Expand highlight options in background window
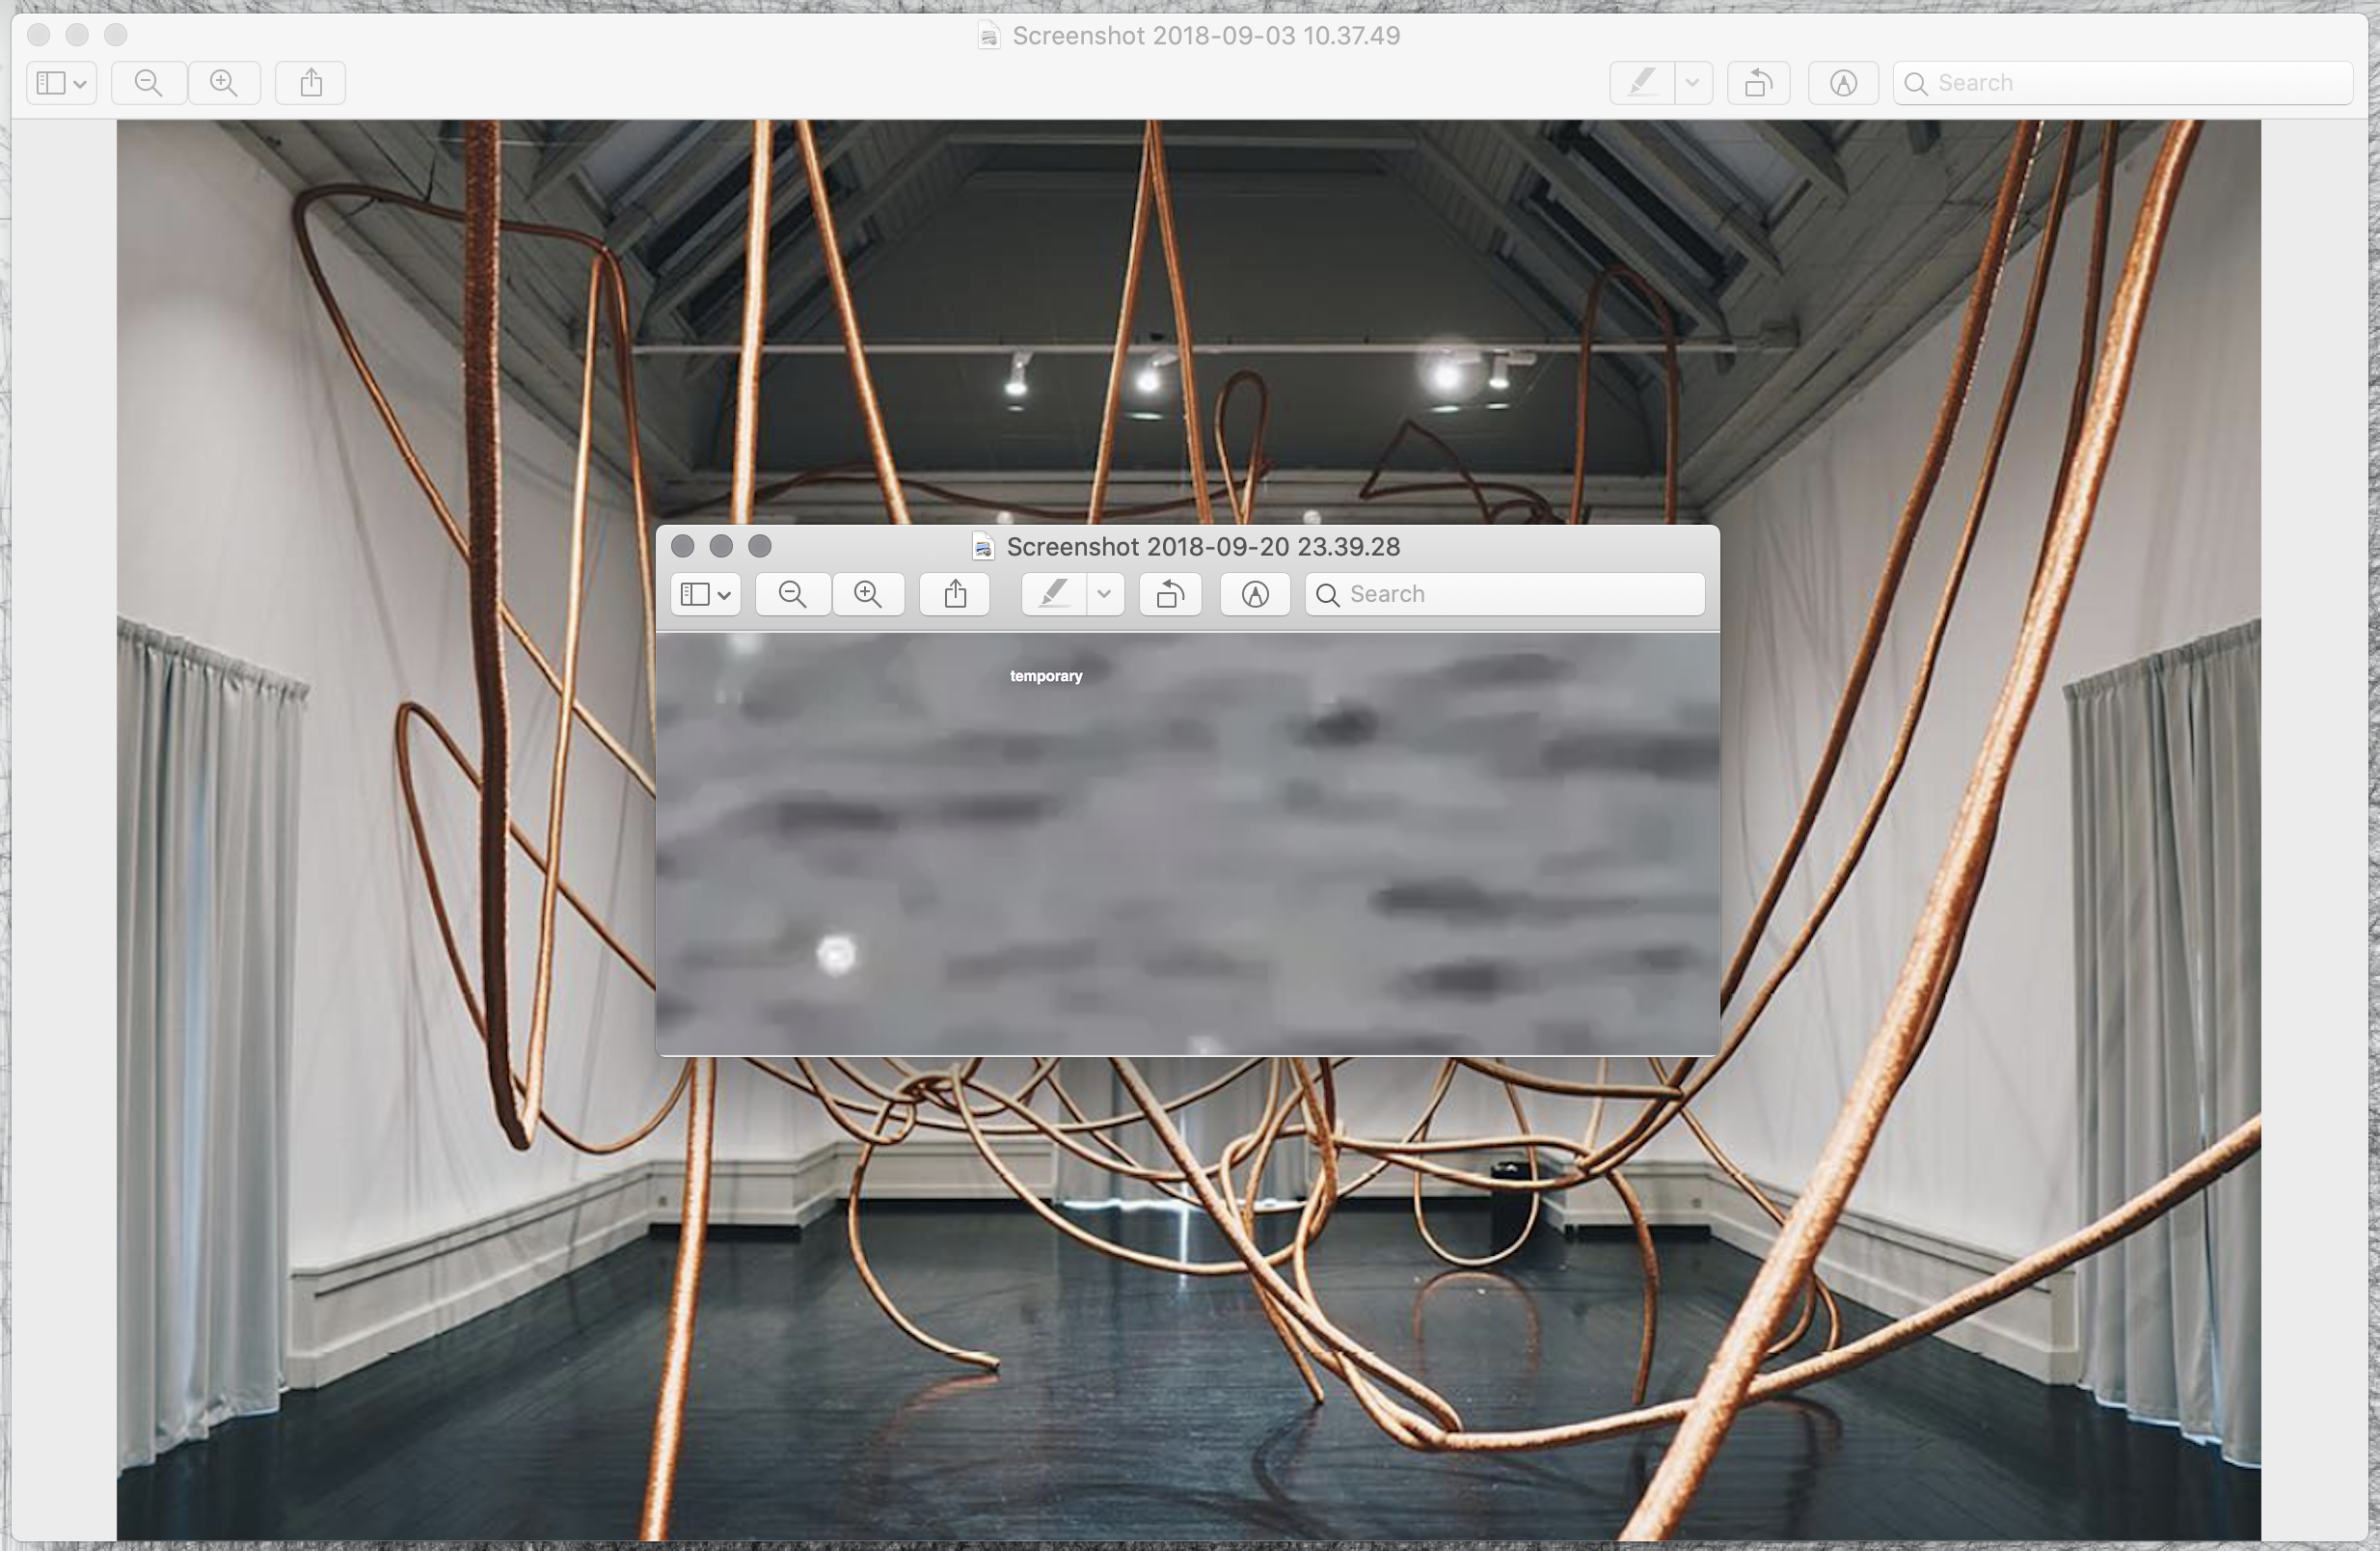 click(1692, 83)
